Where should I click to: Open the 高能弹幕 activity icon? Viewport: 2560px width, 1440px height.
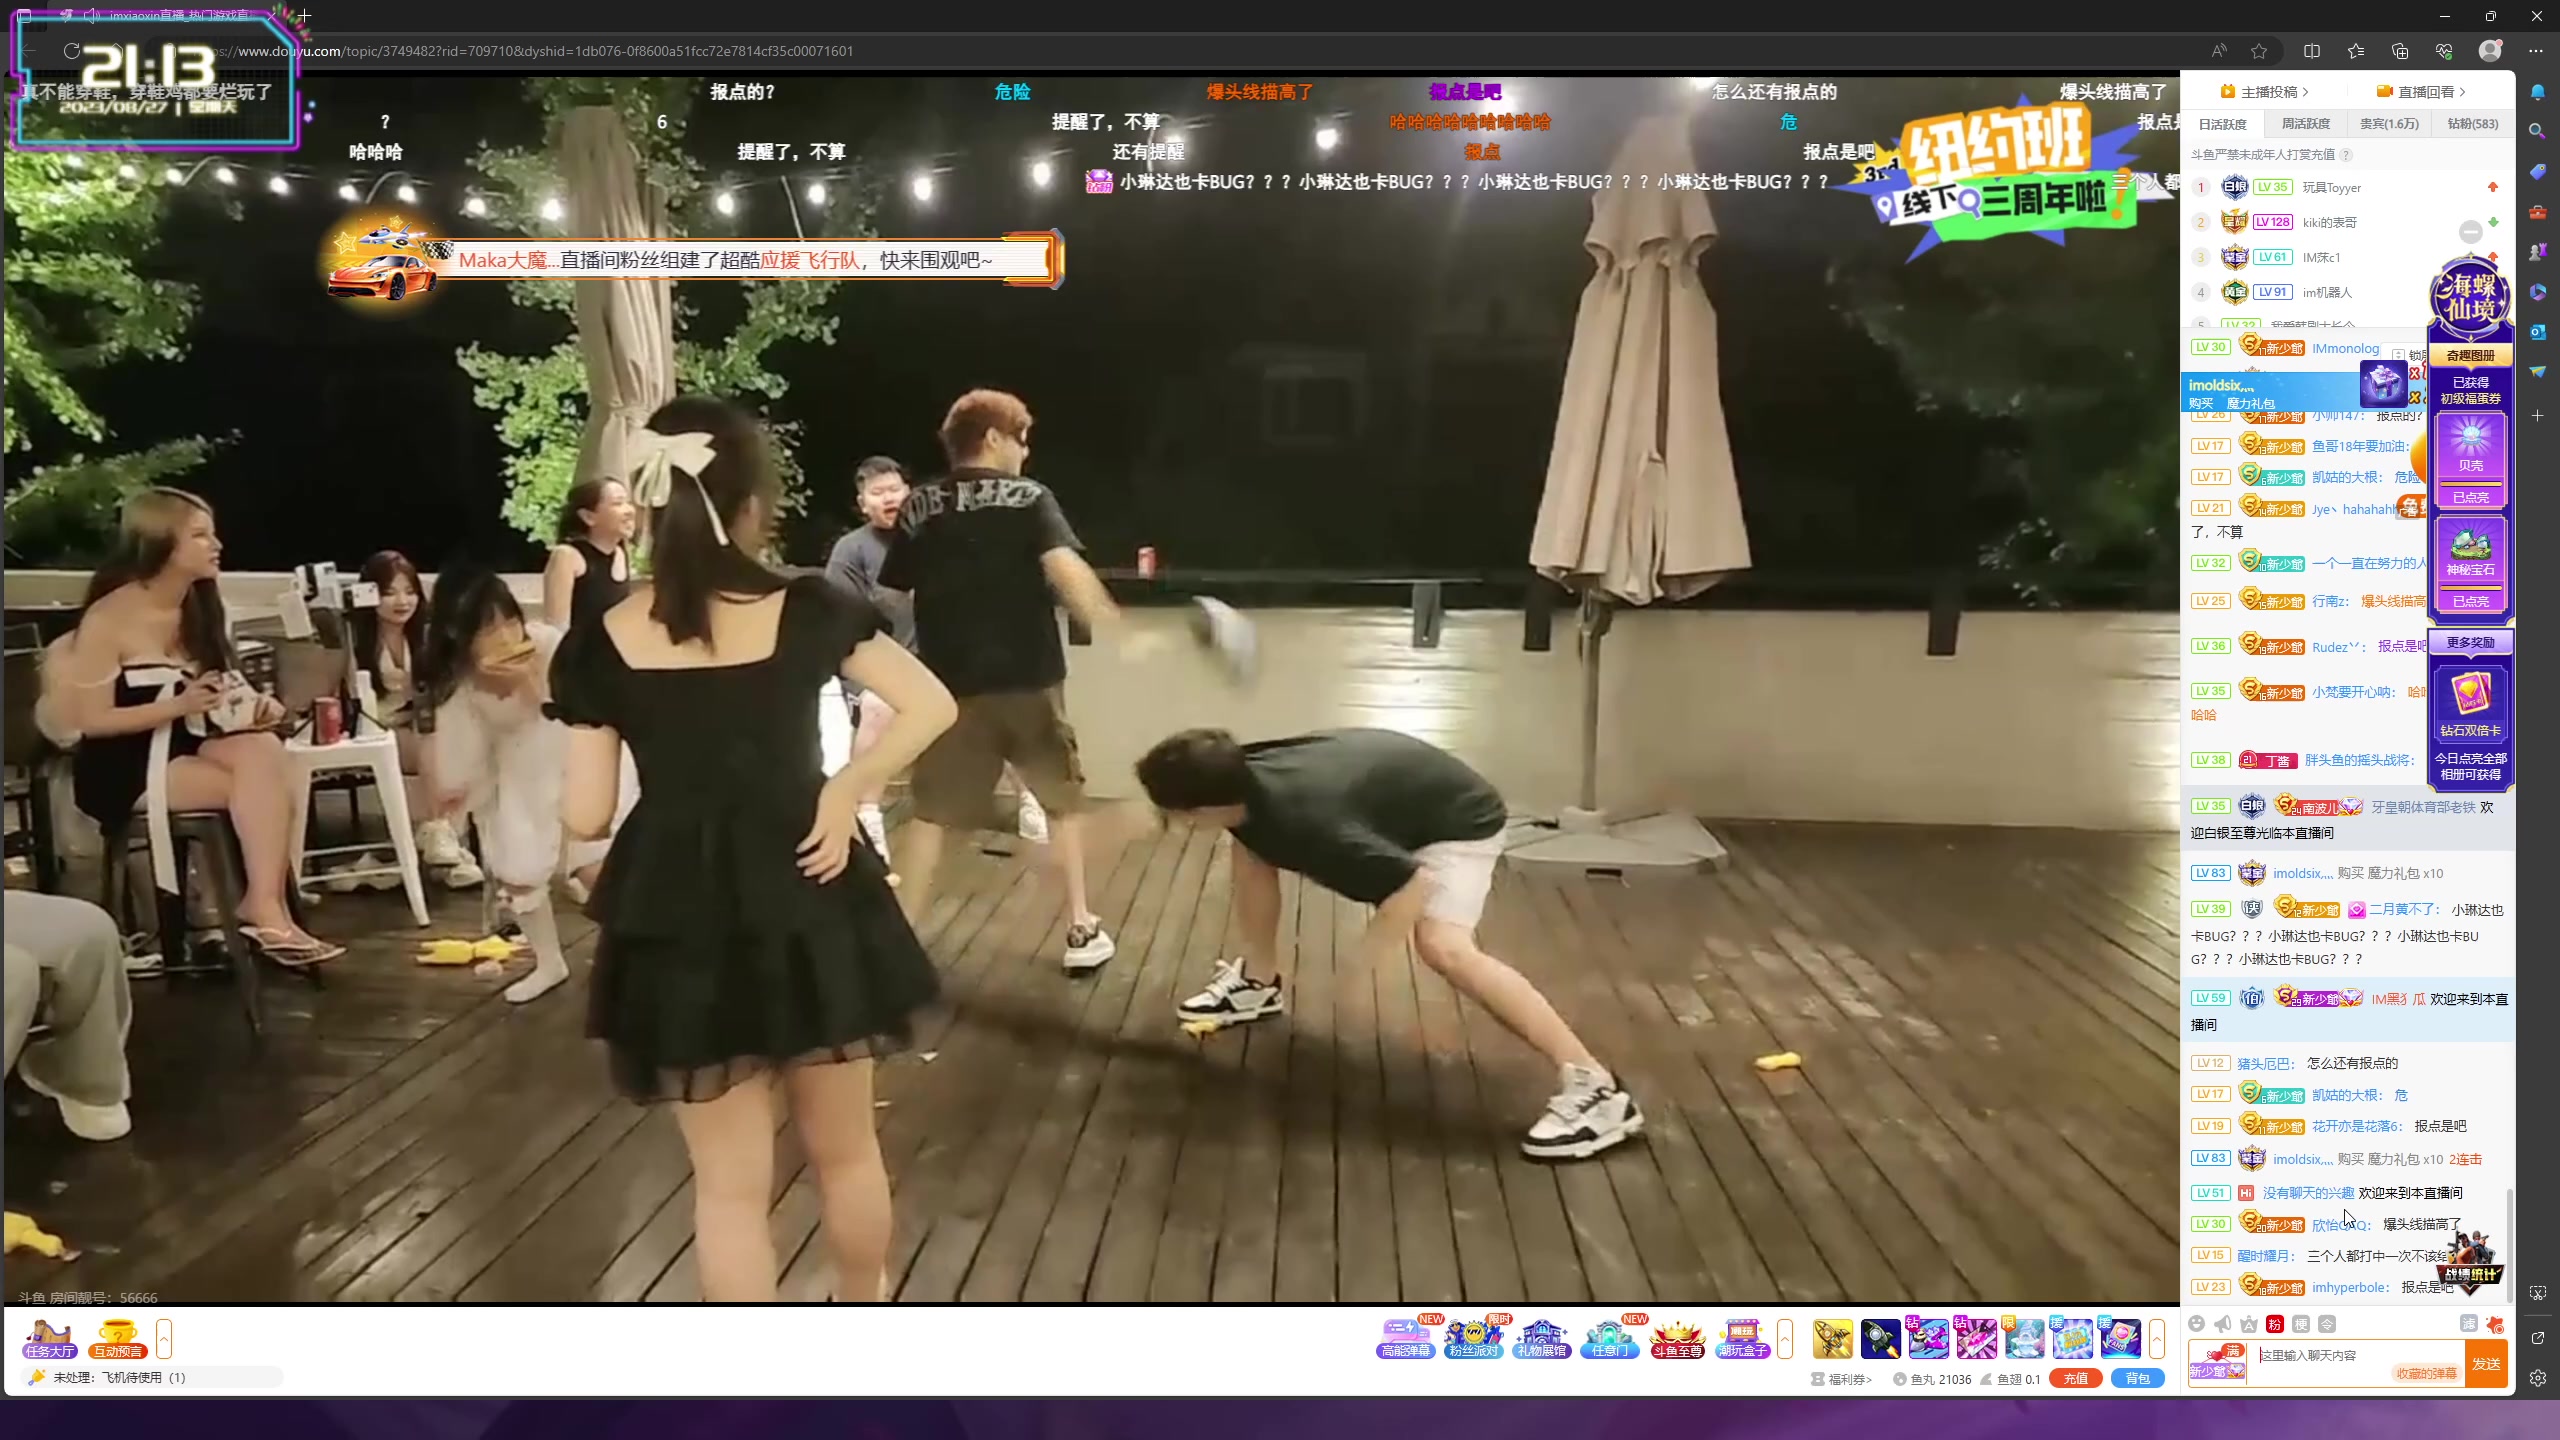[1406, 1338]
